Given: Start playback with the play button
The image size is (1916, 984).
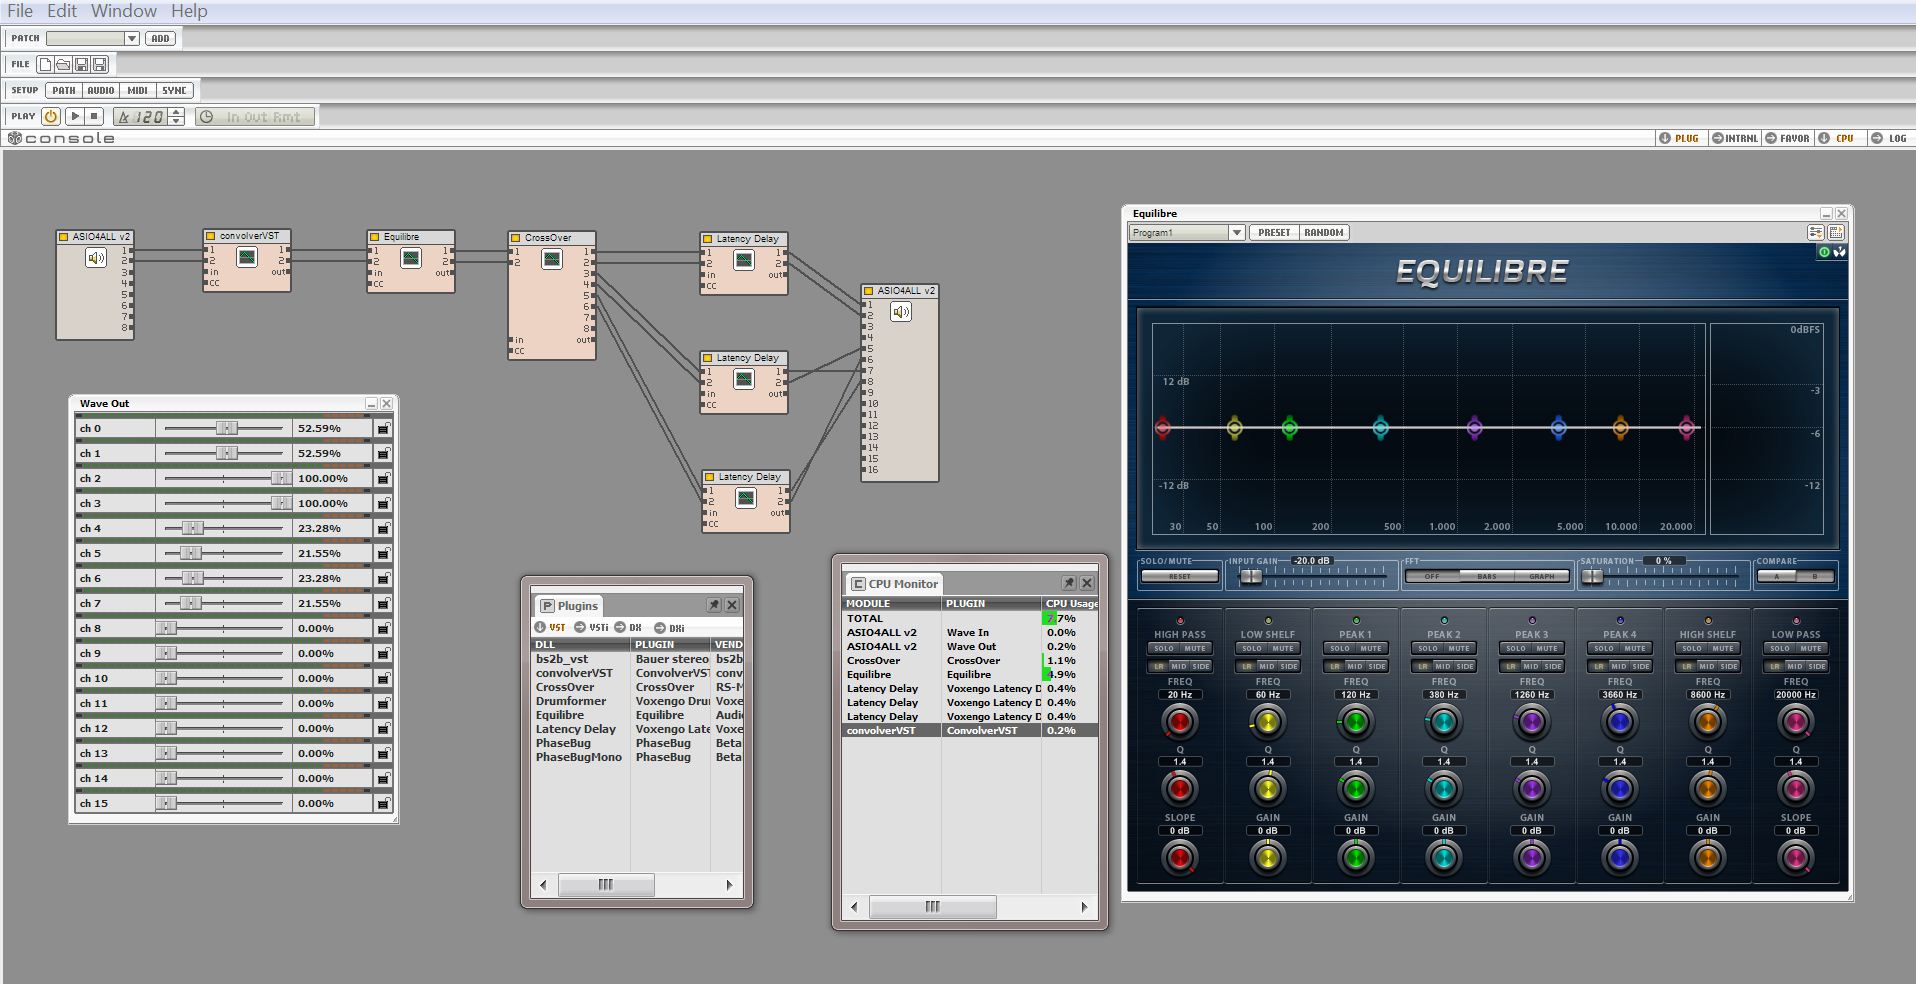Looking at the screenshot, I should click(x=75, y=116).
